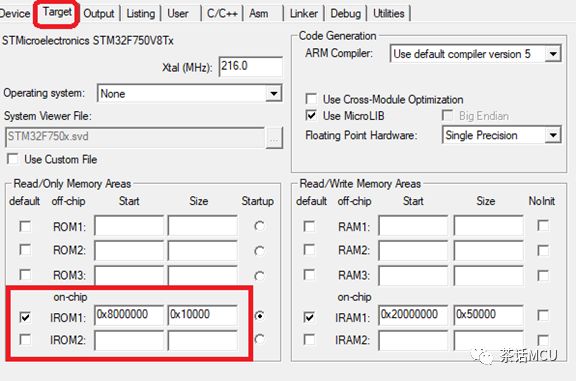The width and height of the screenshot is (576, 381).
Task: Expand the ARM Compiler version dropdown
Action: click(x=552, y=54)
